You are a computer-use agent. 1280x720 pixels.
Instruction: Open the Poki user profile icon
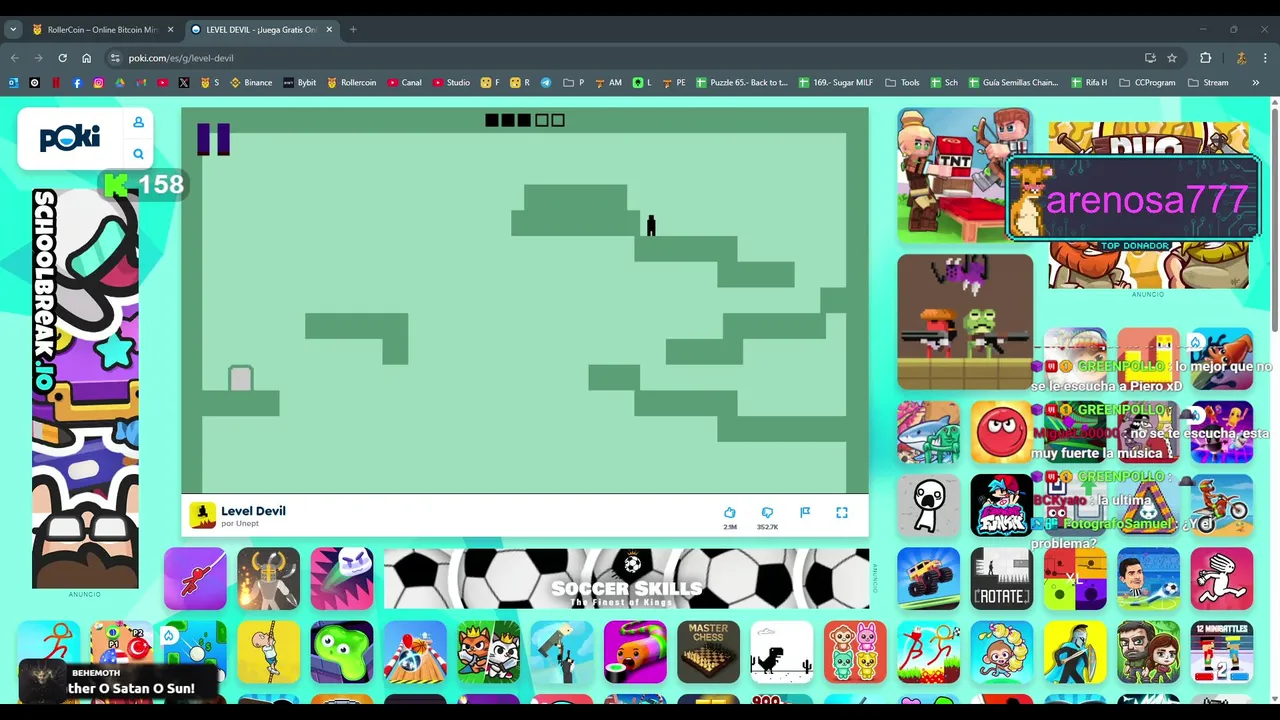click(138, 122)
